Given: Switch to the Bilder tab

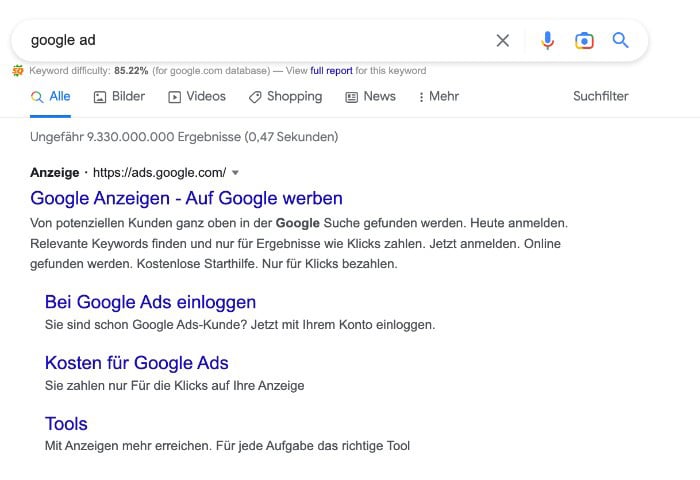Looking at the screenshot, I should pos(119,96).
